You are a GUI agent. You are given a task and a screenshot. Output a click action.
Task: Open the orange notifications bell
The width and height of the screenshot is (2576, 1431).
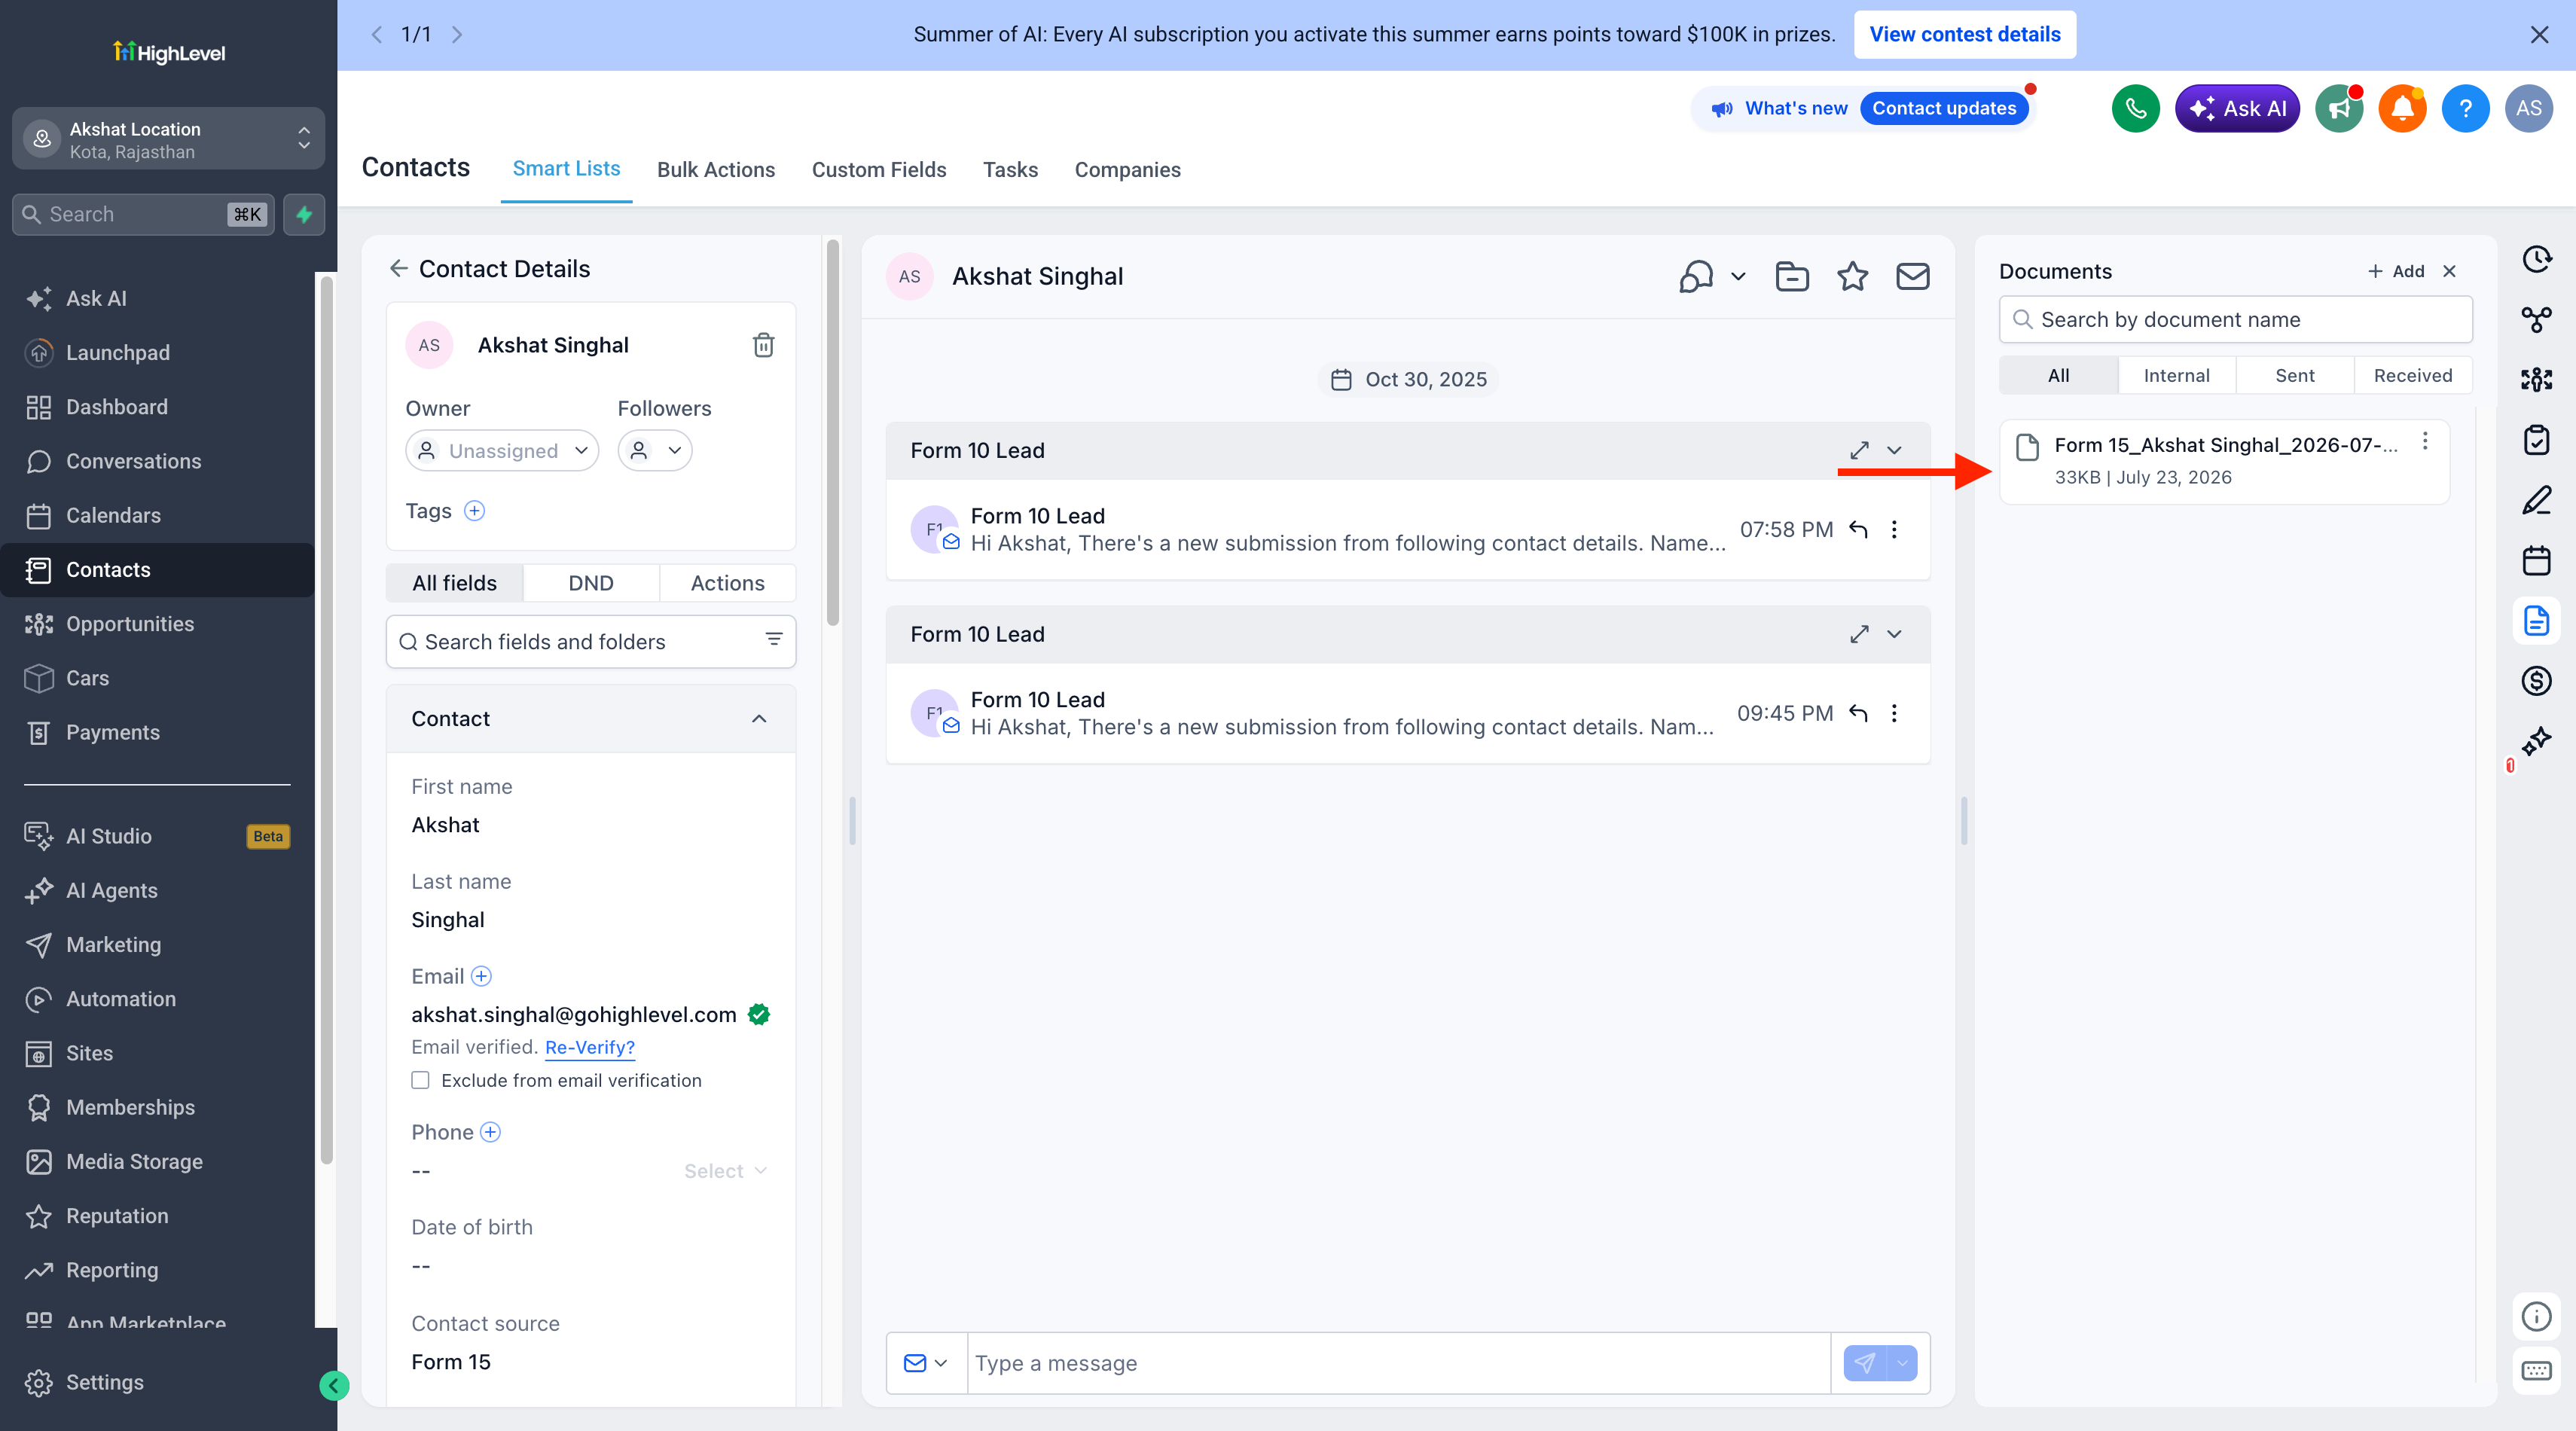(2402, 108)
